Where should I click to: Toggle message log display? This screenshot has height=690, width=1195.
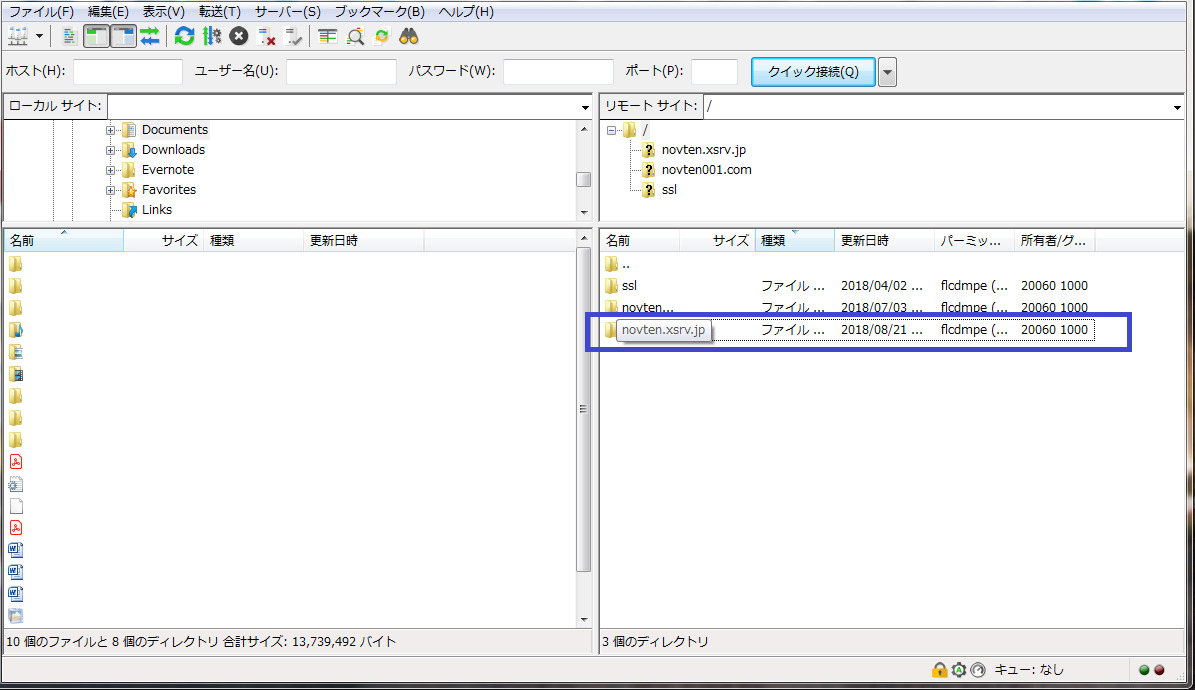click(69, 36)
